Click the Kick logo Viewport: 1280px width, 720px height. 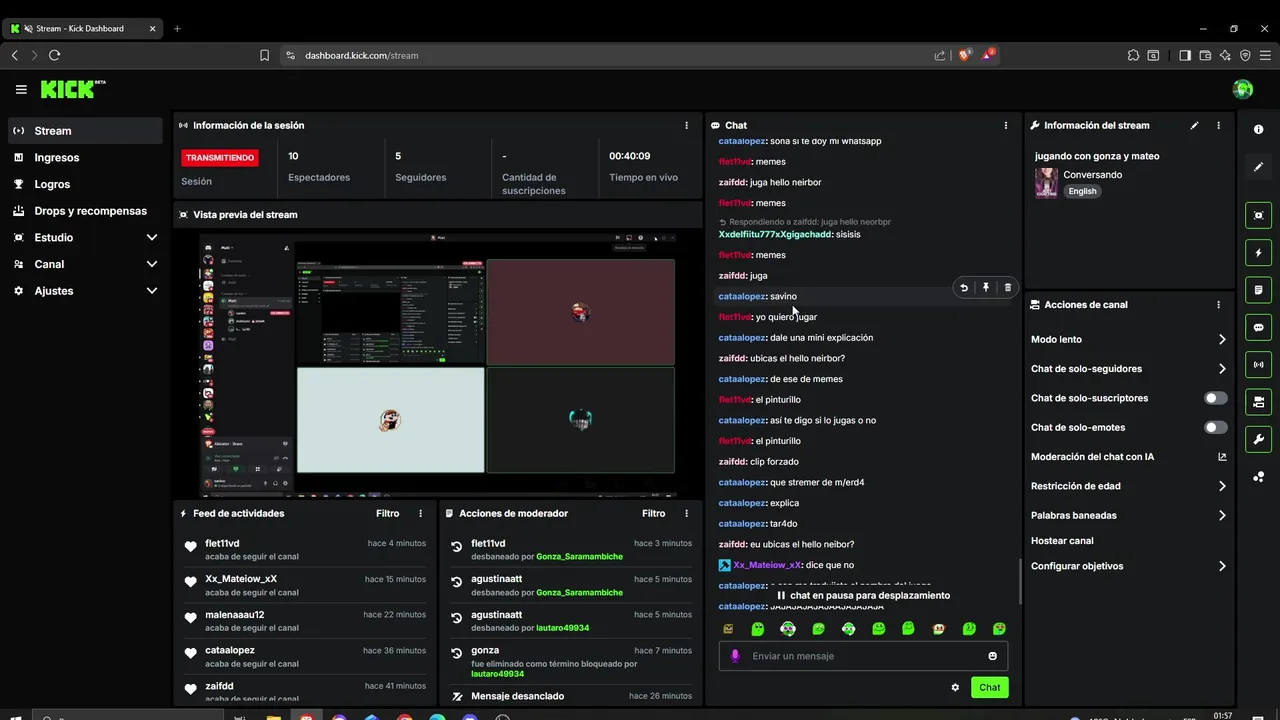tap(72, 89)
